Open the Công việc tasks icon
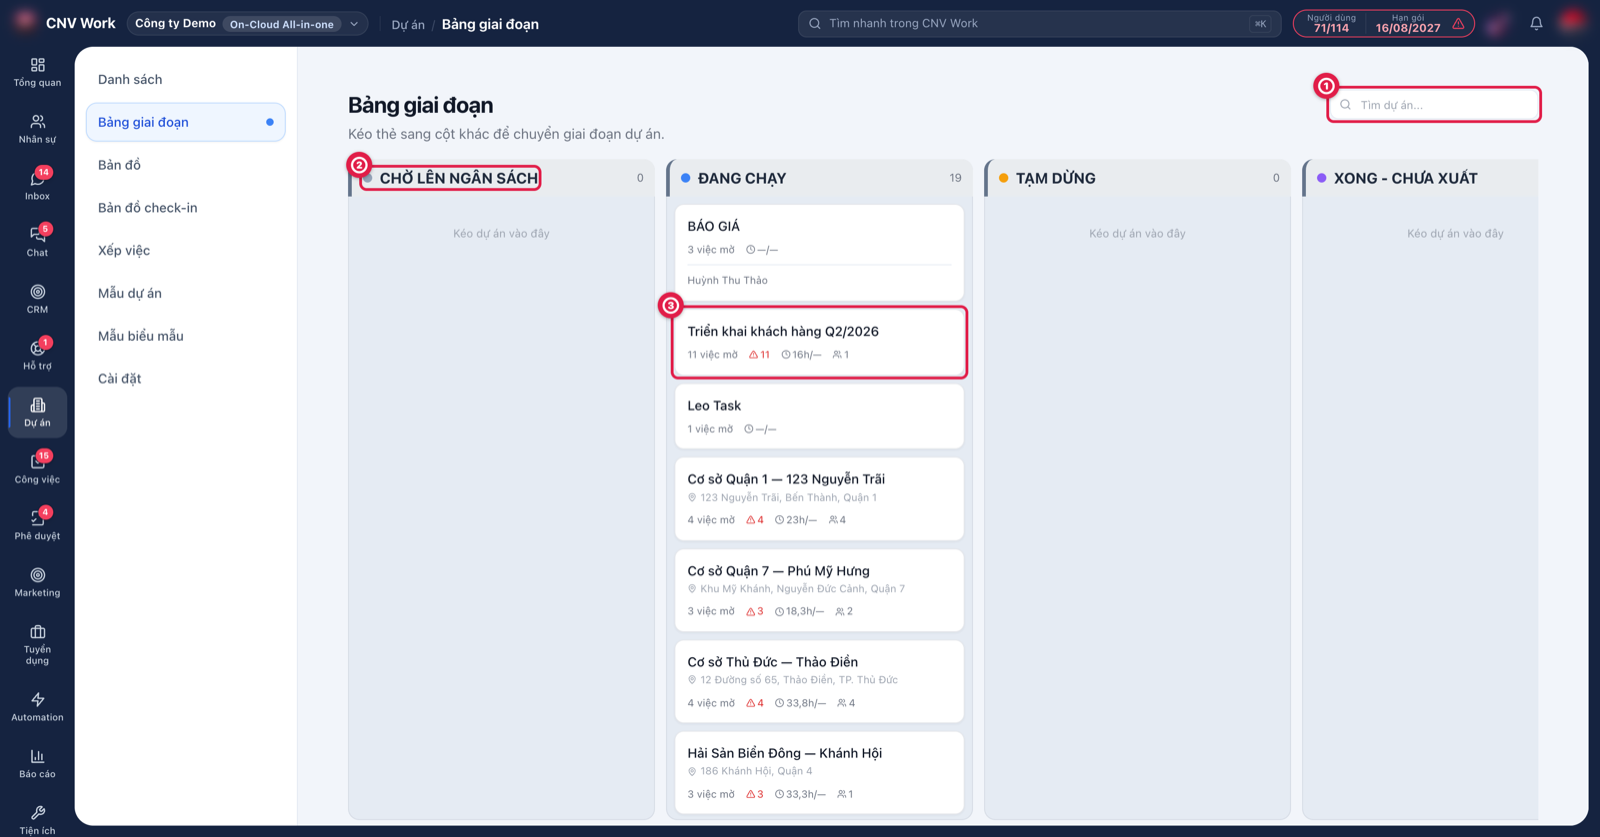Screen dimensions: 1600x837 coord(37,469)
